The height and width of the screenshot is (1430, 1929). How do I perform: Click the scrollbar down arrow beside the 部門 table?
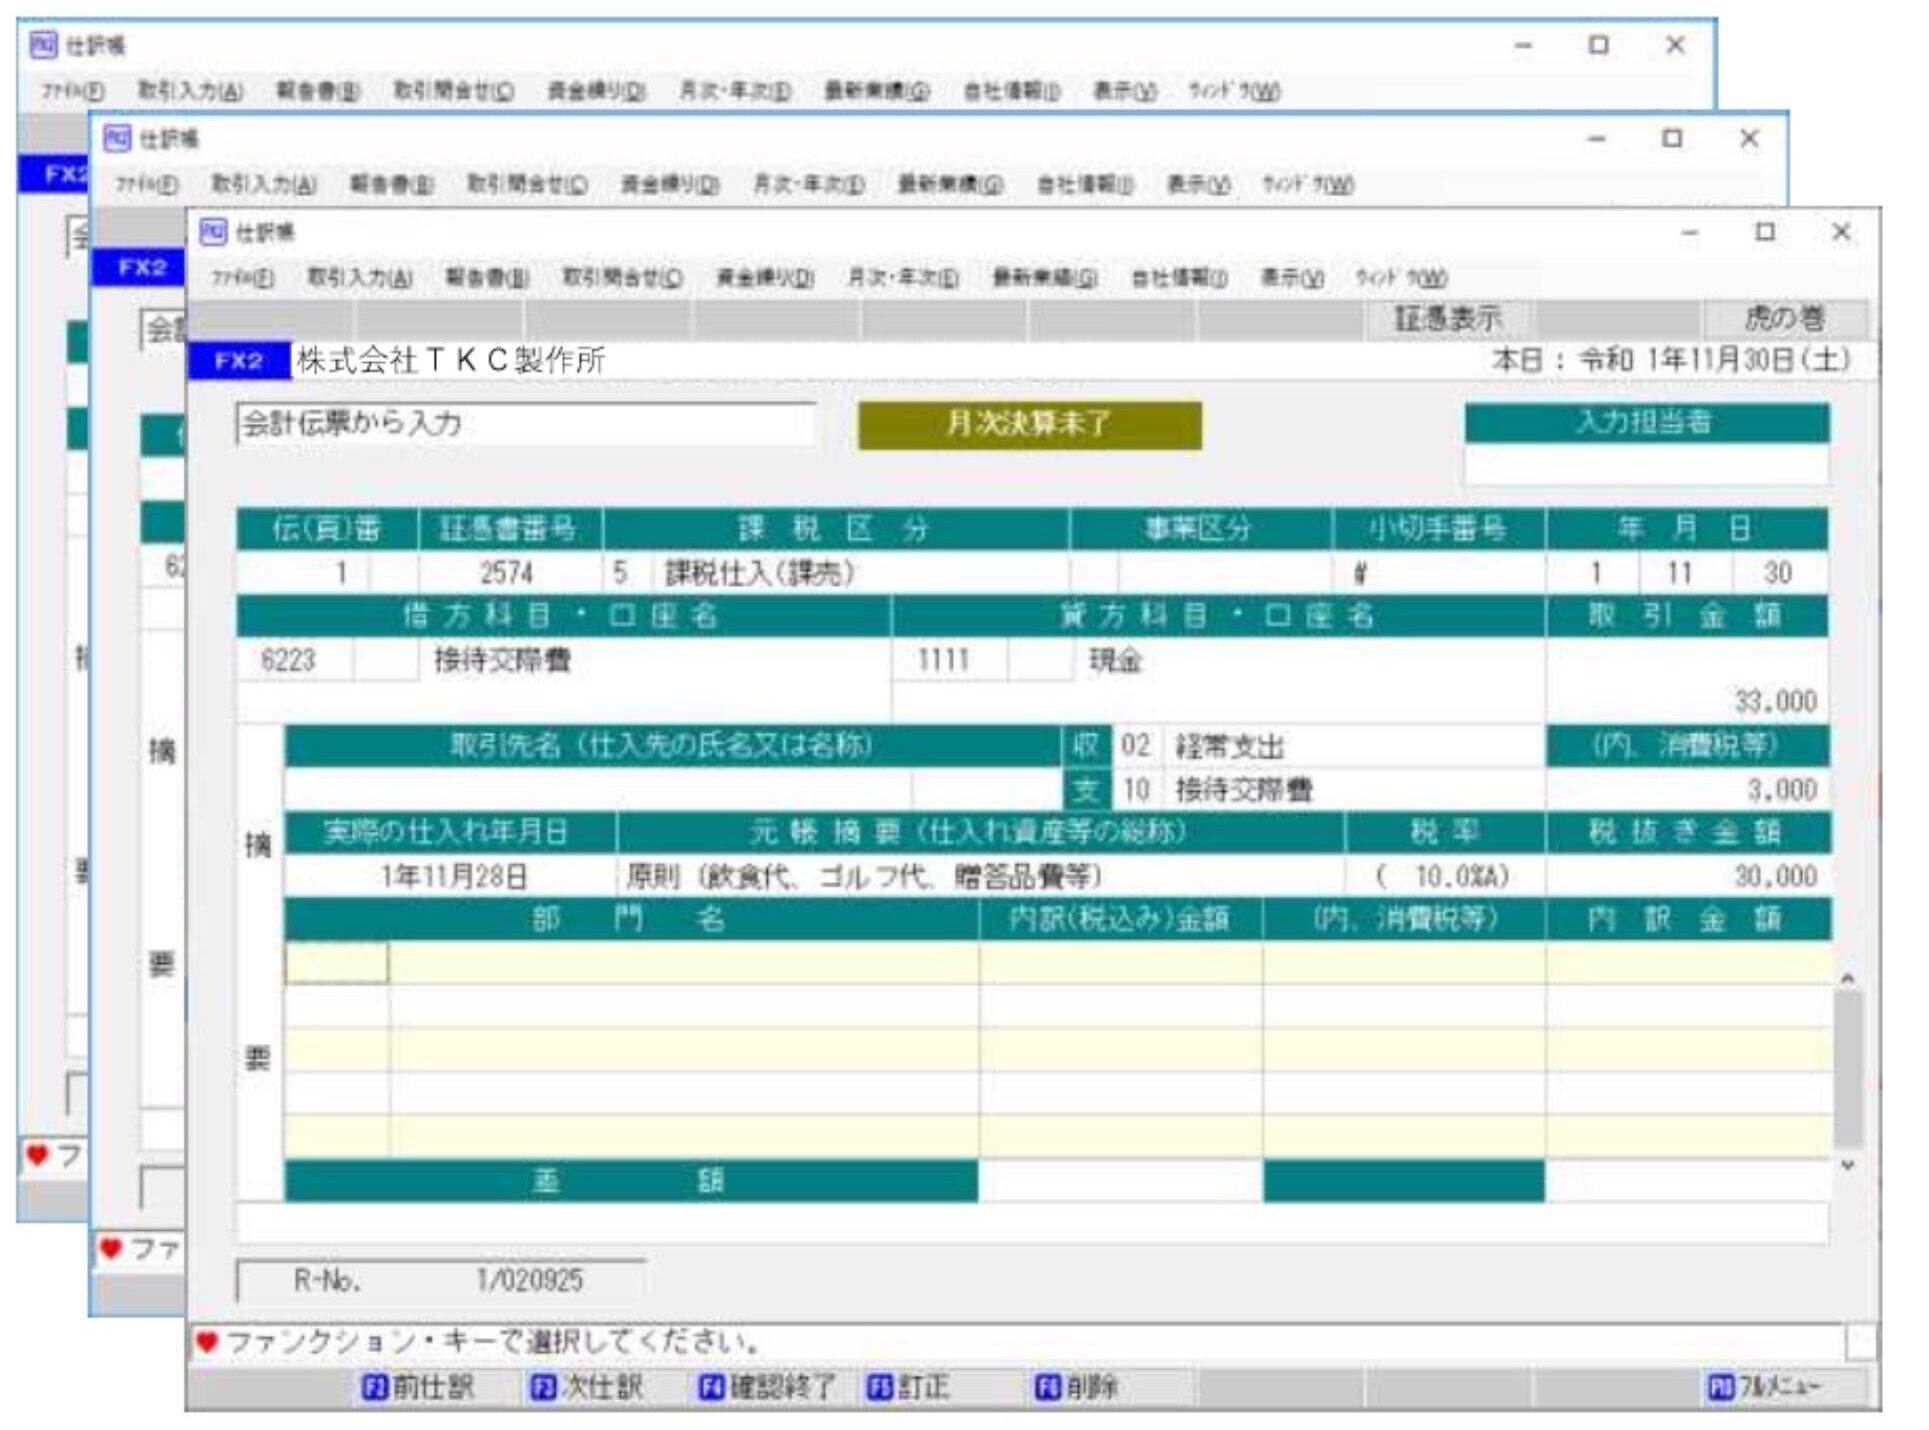[x=1847, y=1165]
